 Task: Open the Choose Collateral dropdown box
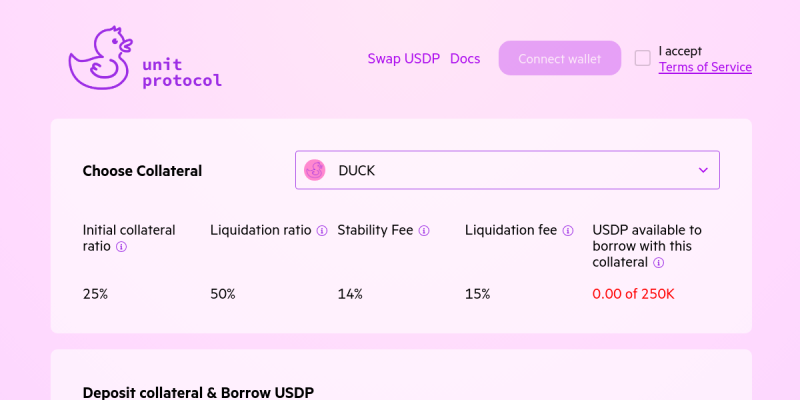pos(507,170)
